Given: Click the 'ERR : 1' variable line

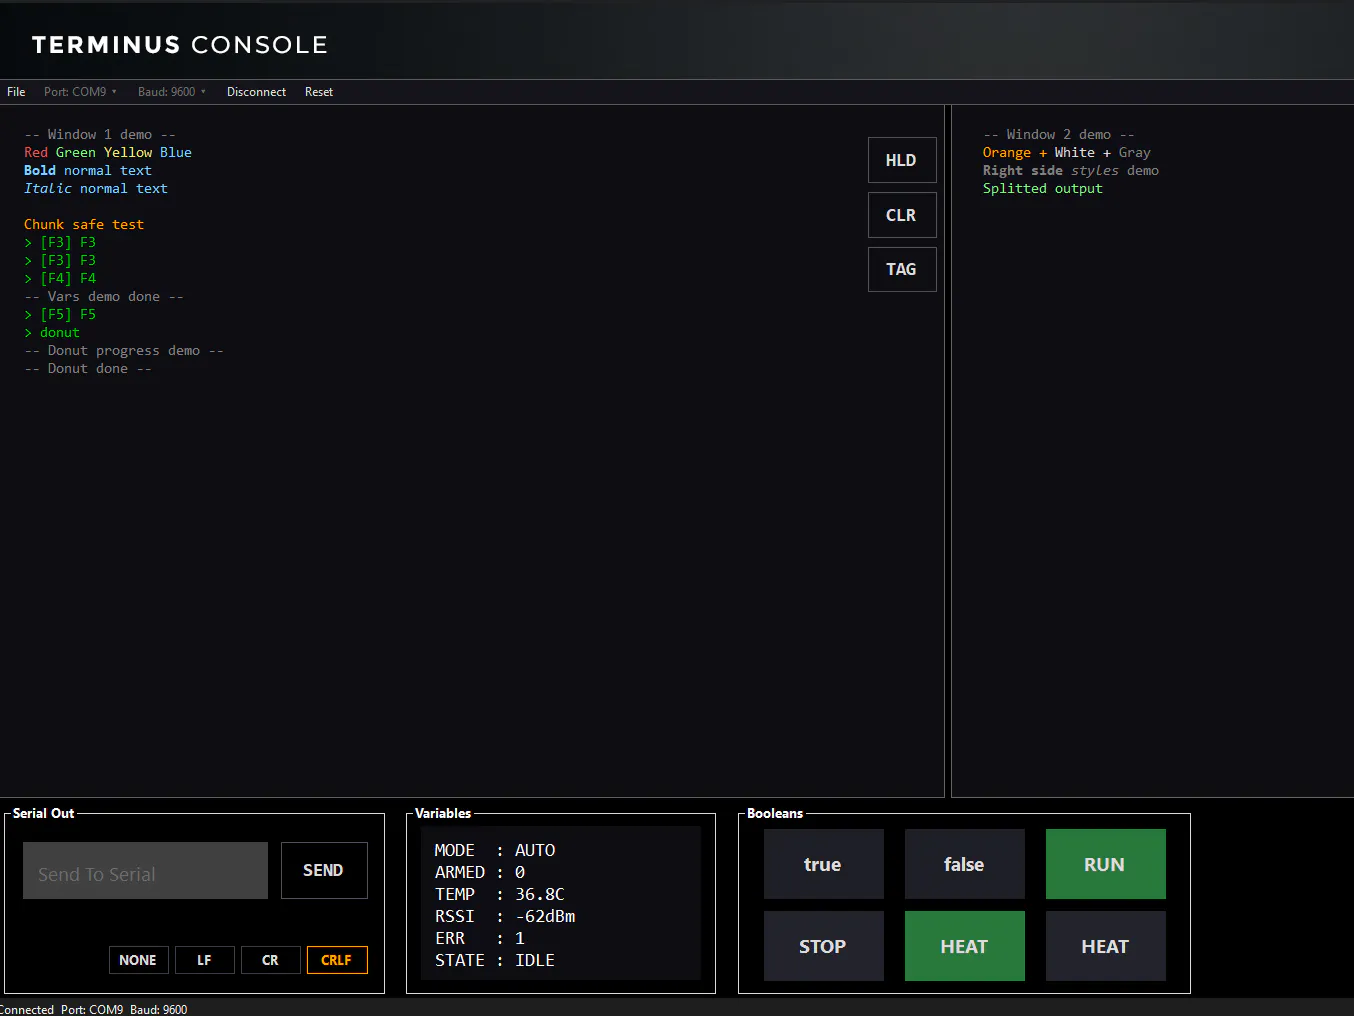Looking at the screenshot, I should pos(480,938).
